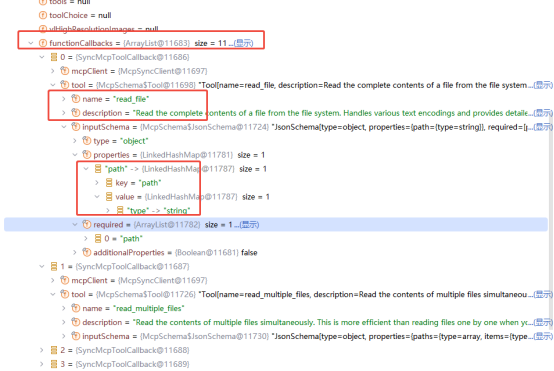Image resolution: width=554 pixels, height=371 pixels.
Task: Collapse tool McpSchema$Tool@11698 node
Action: click(x=53, y=85)
